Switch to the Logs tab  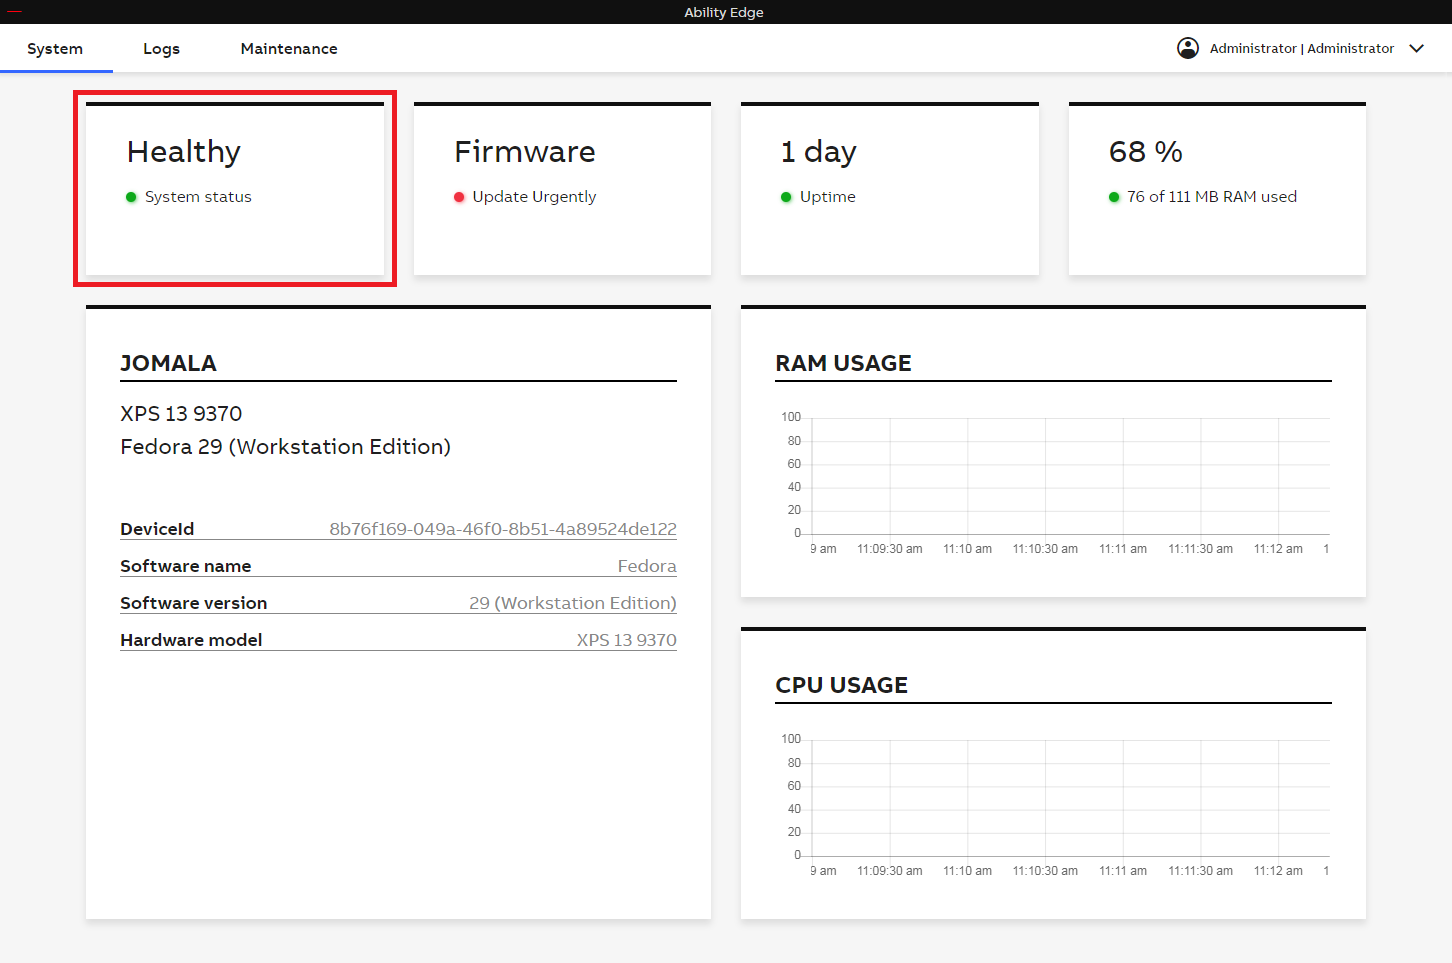pos(161,48)
